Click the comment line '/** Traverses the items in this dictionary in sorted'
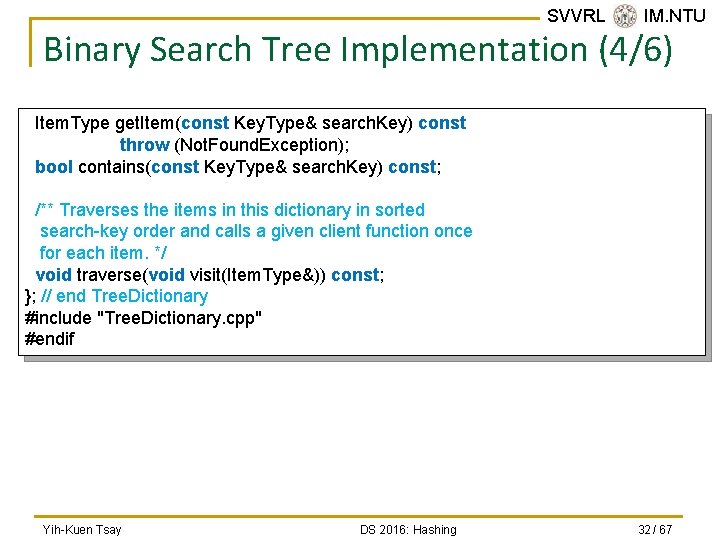Image resolution: width=720 pixels, height=540 pixels. 230,210
